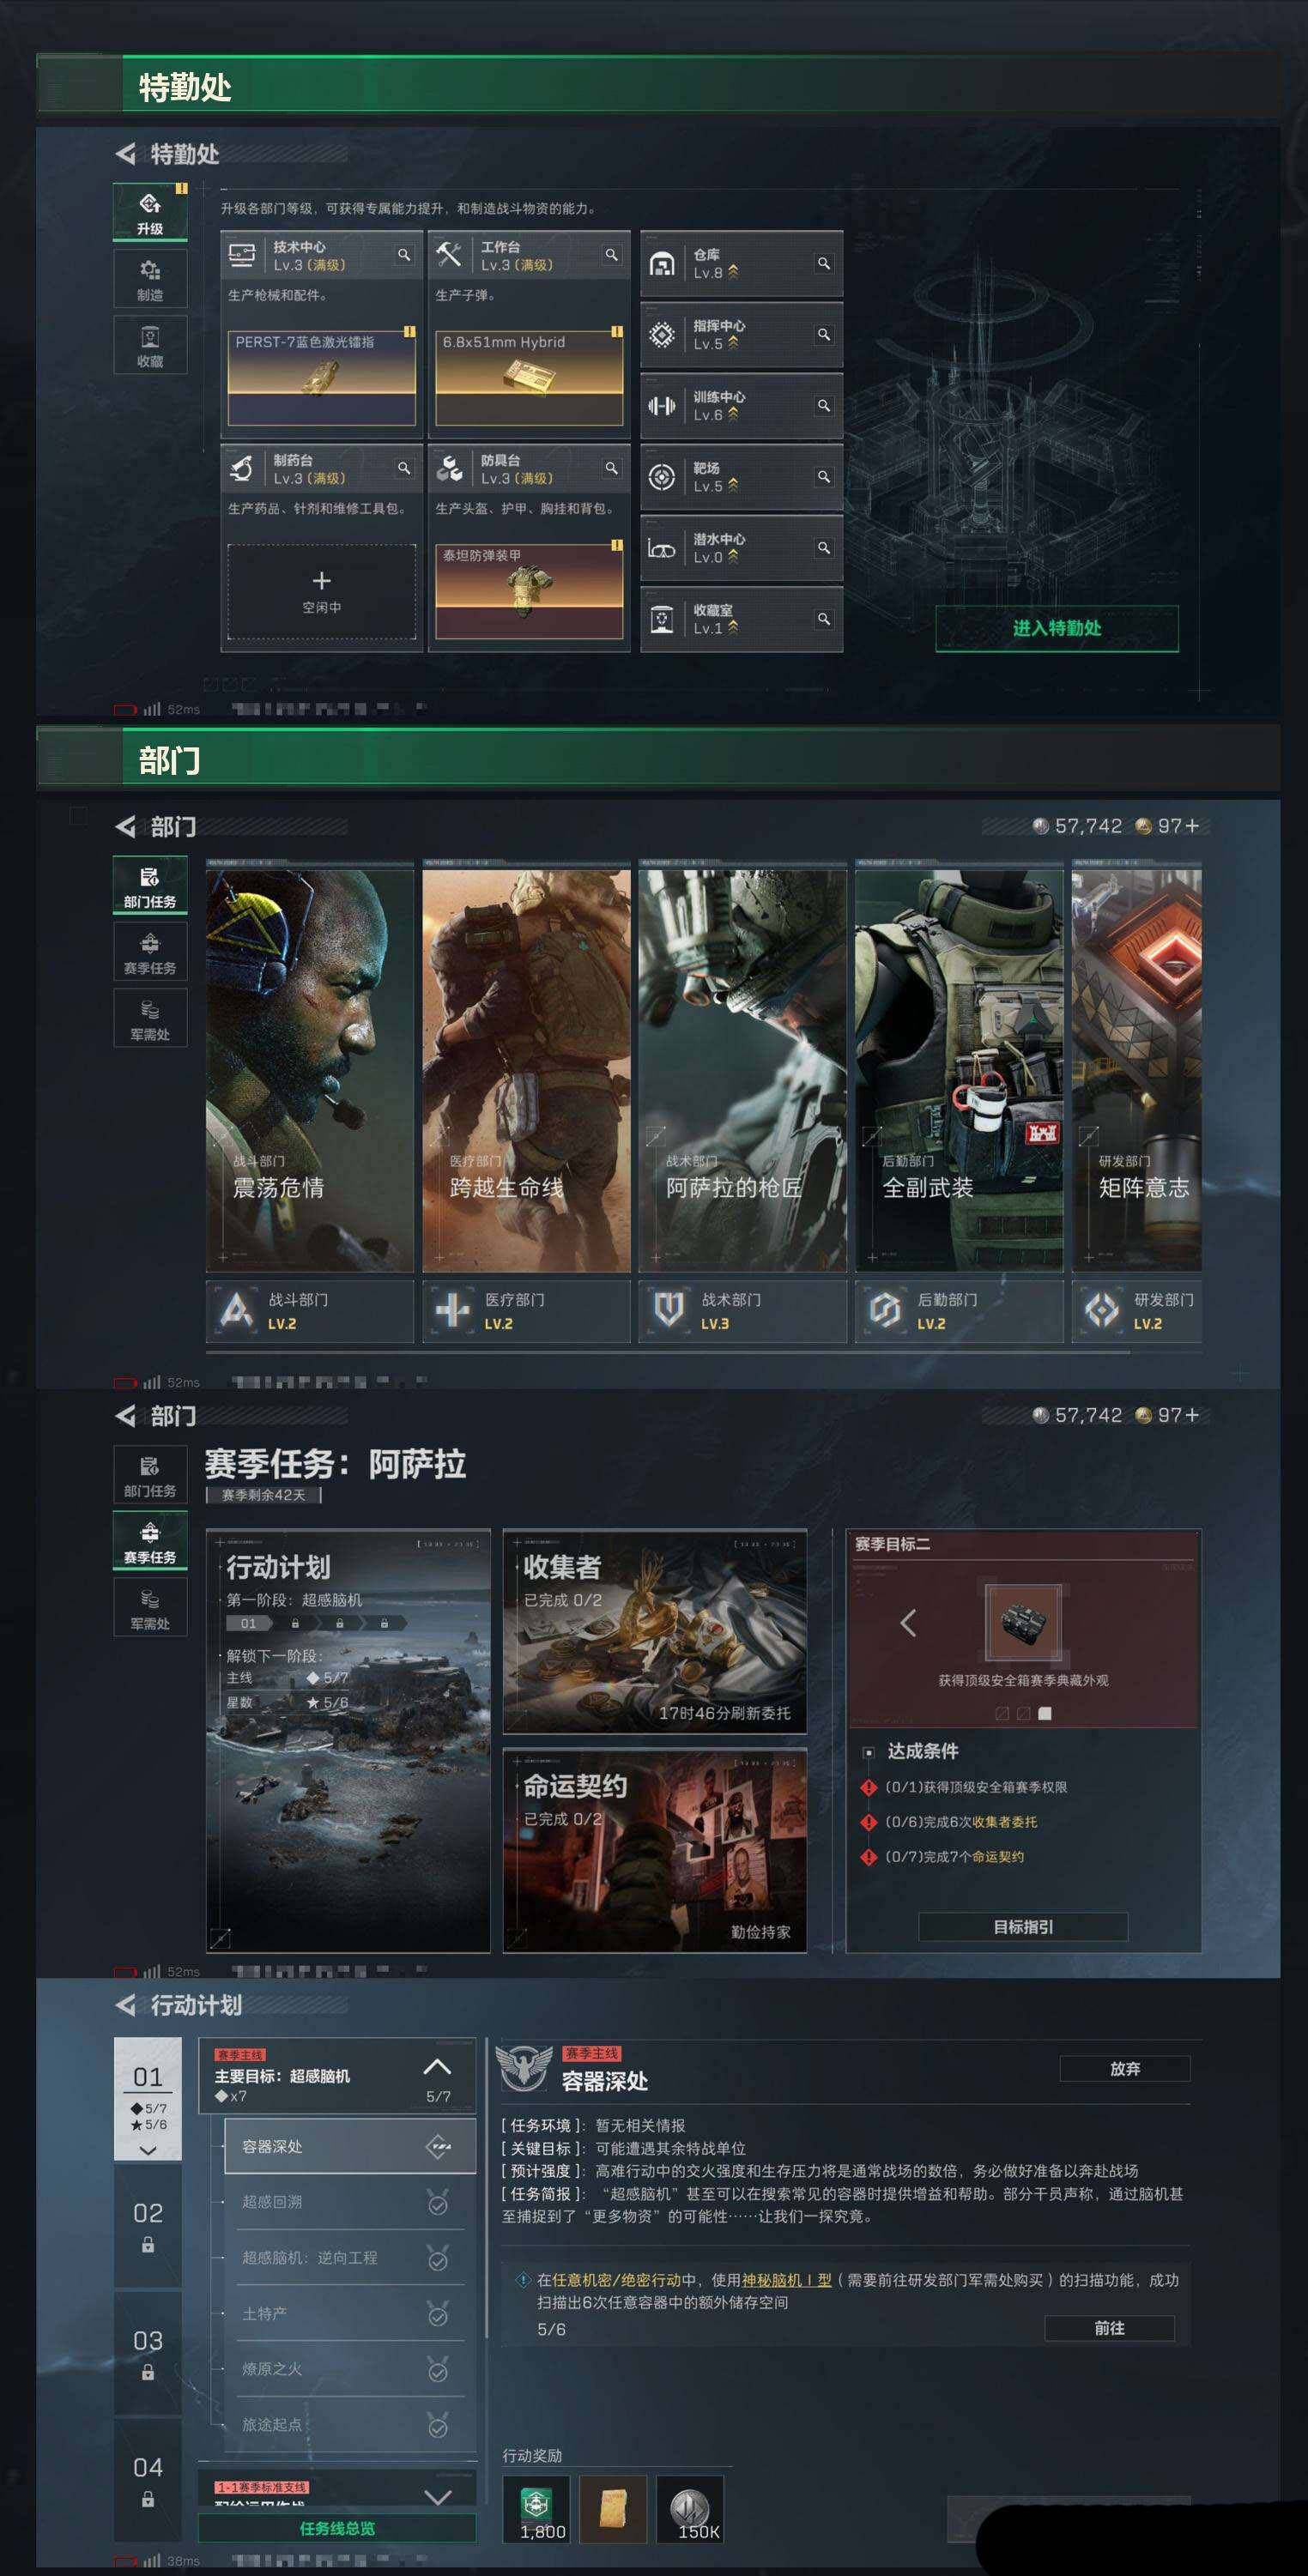Inspect 技术中心 with its magnifier icon
This screenshot has width=1308, height=2576.
tap(404, 255)
